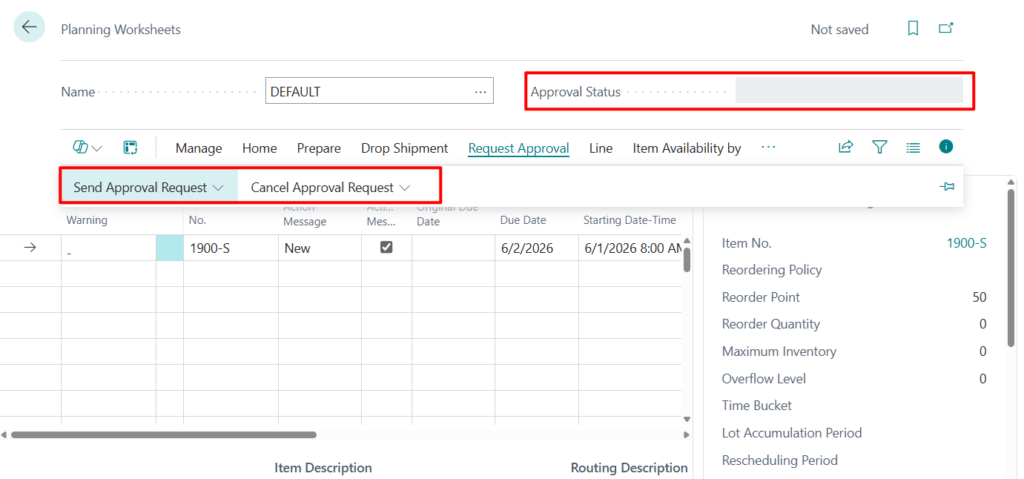This screenshot has height=479, width=1024.
Task: Open the Name field lookup ellipsis
Action: [x=480, y=91]
